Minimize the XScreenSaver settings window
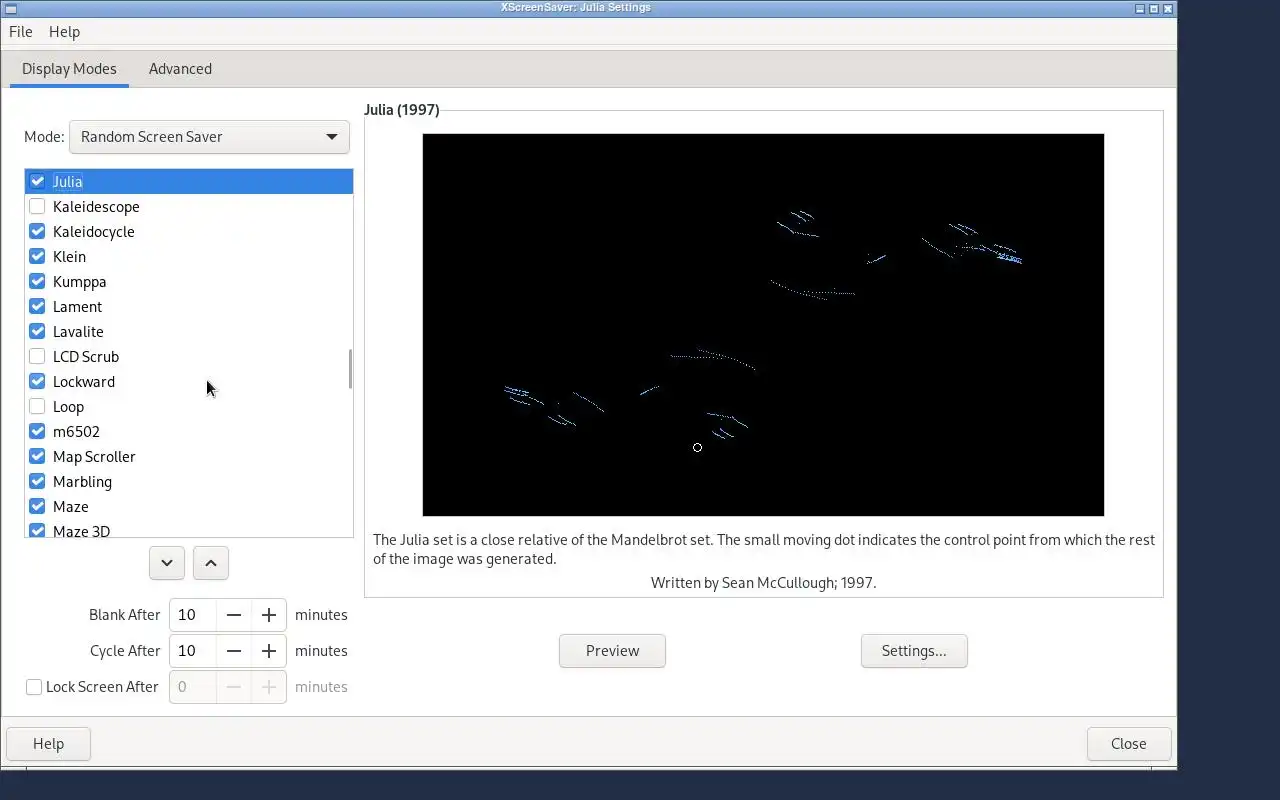 1140,8
